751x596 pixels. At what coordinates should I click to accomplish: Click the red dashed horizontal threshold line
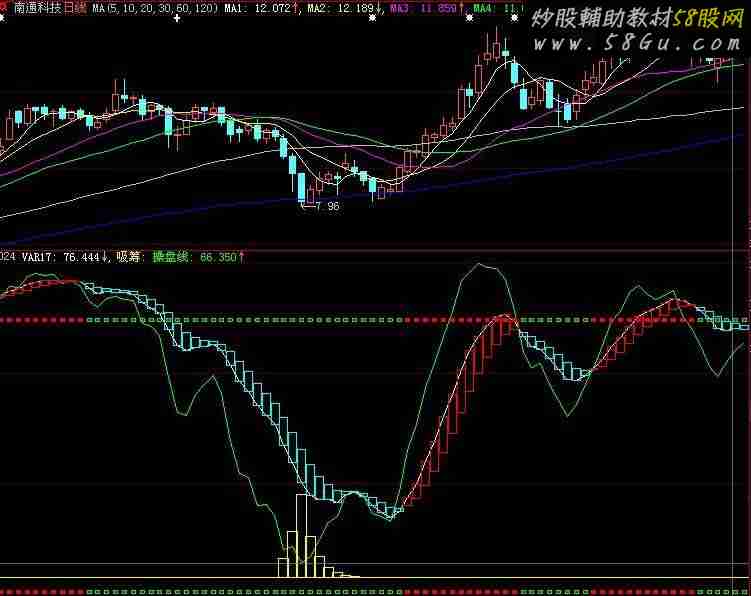[x=200, y=320]
